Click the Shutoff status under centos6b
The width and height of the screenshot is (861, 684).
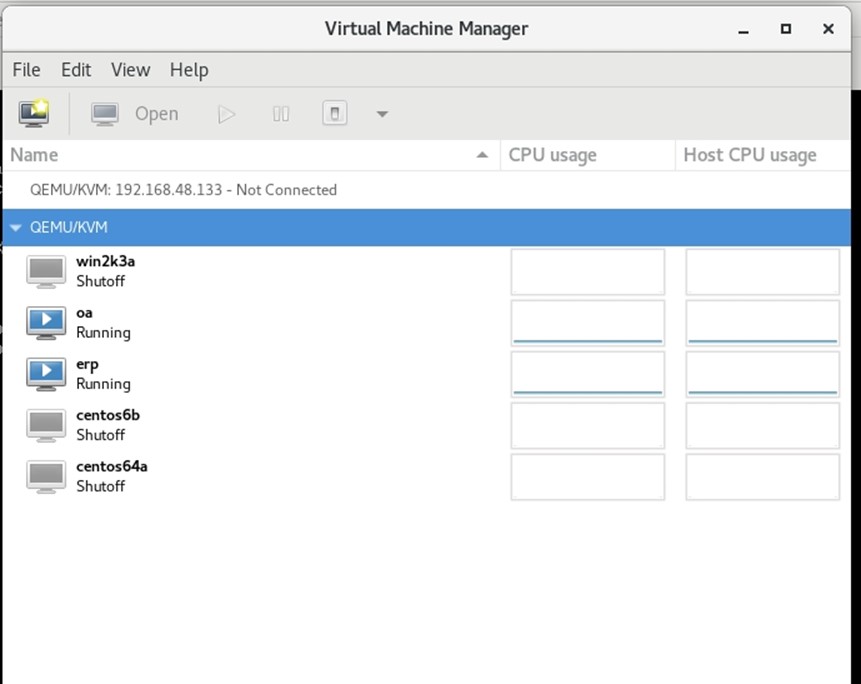pyautogui.click(x=100, y=435)
